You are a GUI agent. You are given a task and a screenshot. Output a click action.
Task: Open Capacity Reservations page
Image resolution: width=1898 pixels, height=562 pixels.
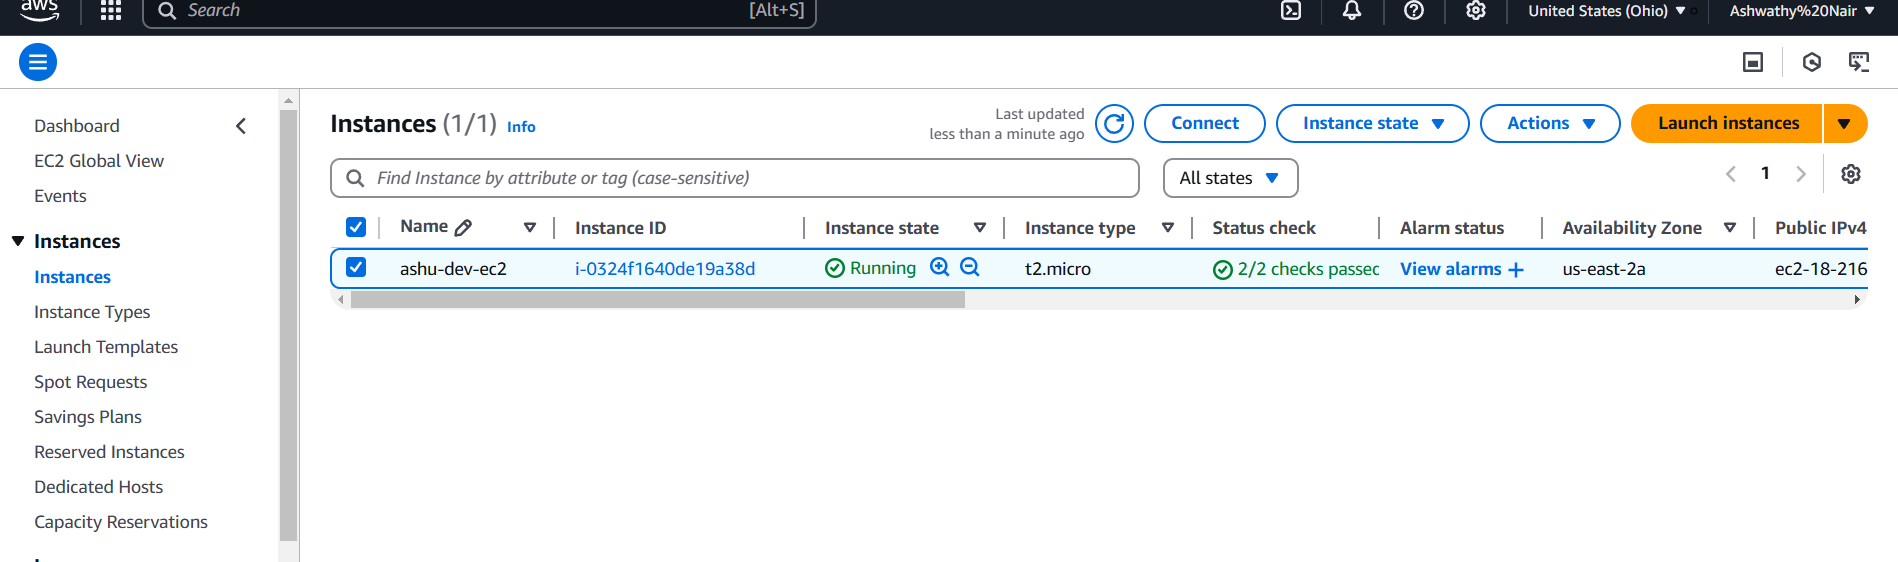click(x=121, y=522)
